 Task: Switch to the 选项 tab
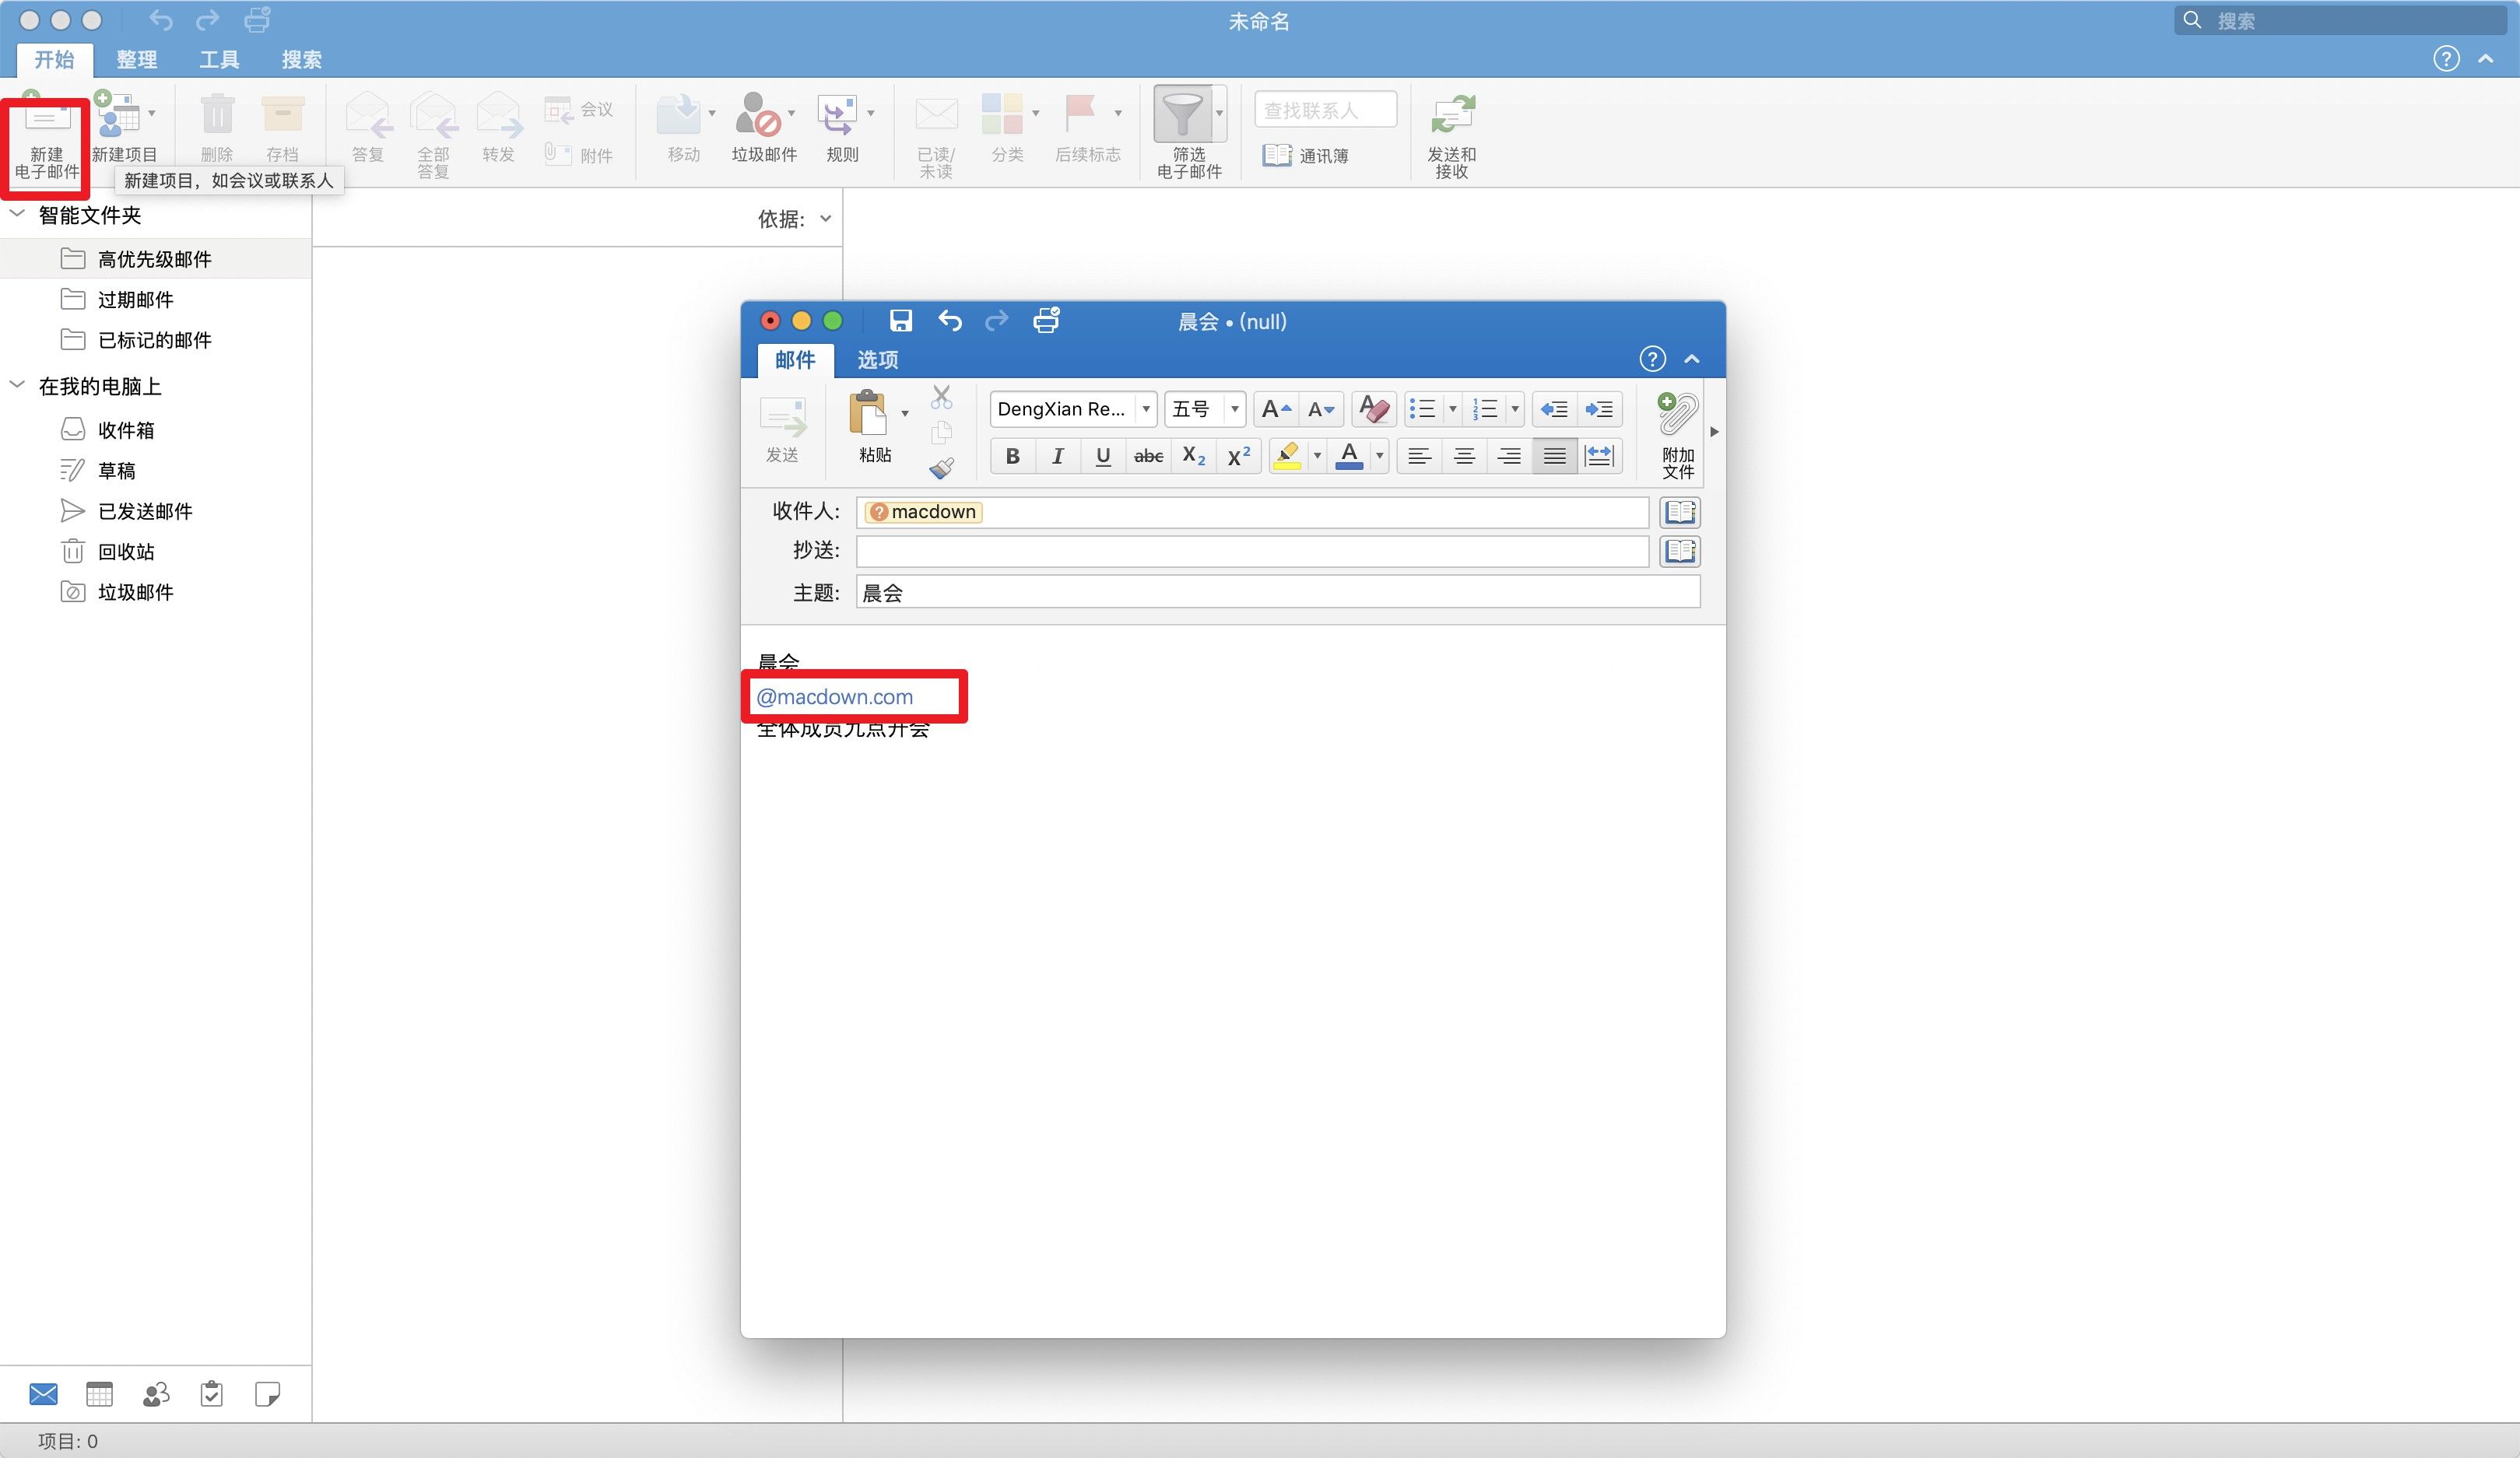click(x=877, y=360)
